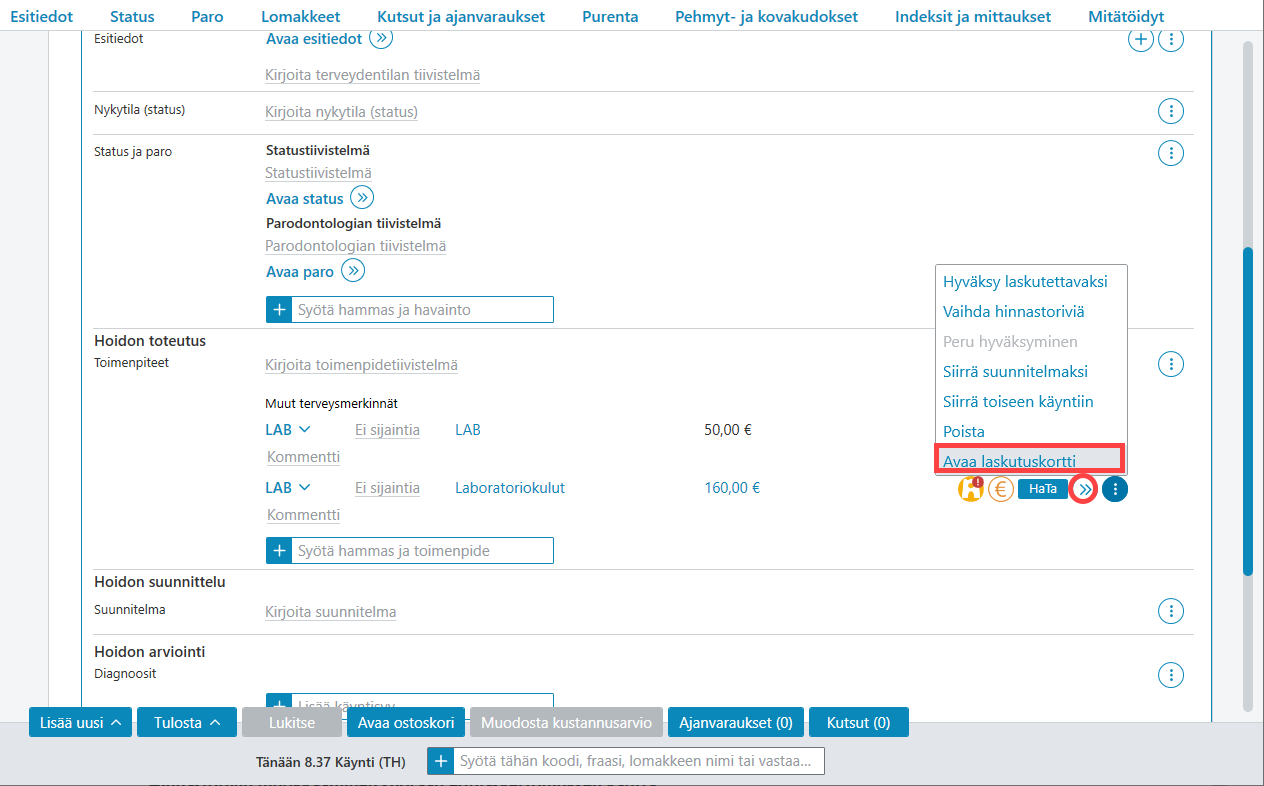Image resolution: width=1264 pixels, height=786 pixels.
Task: Open the three-dot menu for Nykytila (status) row
Action: 1170,111
